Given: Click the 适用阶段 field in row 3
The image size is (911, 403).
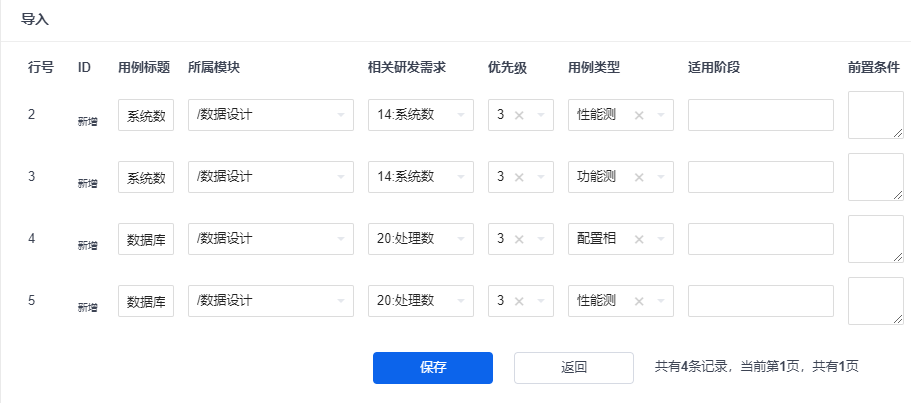Looking at the screenshot, I should click(x=760, y=177).
